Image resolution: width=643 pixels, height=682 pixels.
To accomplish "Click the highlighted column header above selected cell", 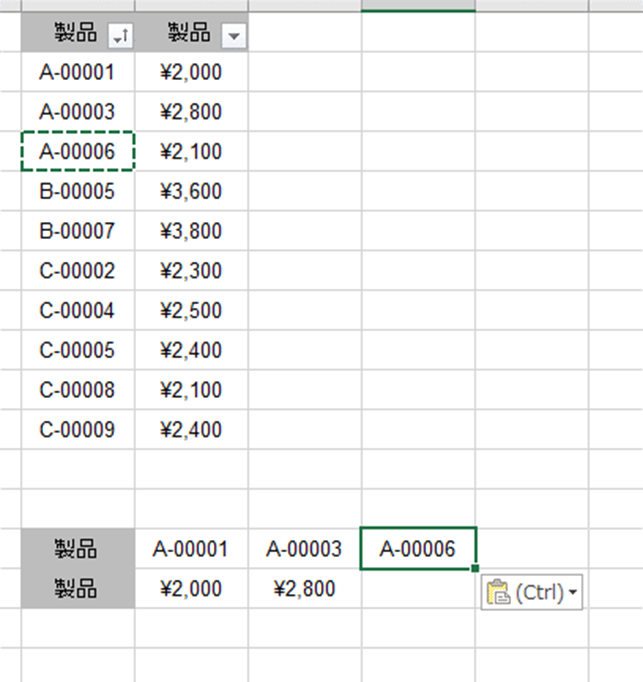I will 418,6.
